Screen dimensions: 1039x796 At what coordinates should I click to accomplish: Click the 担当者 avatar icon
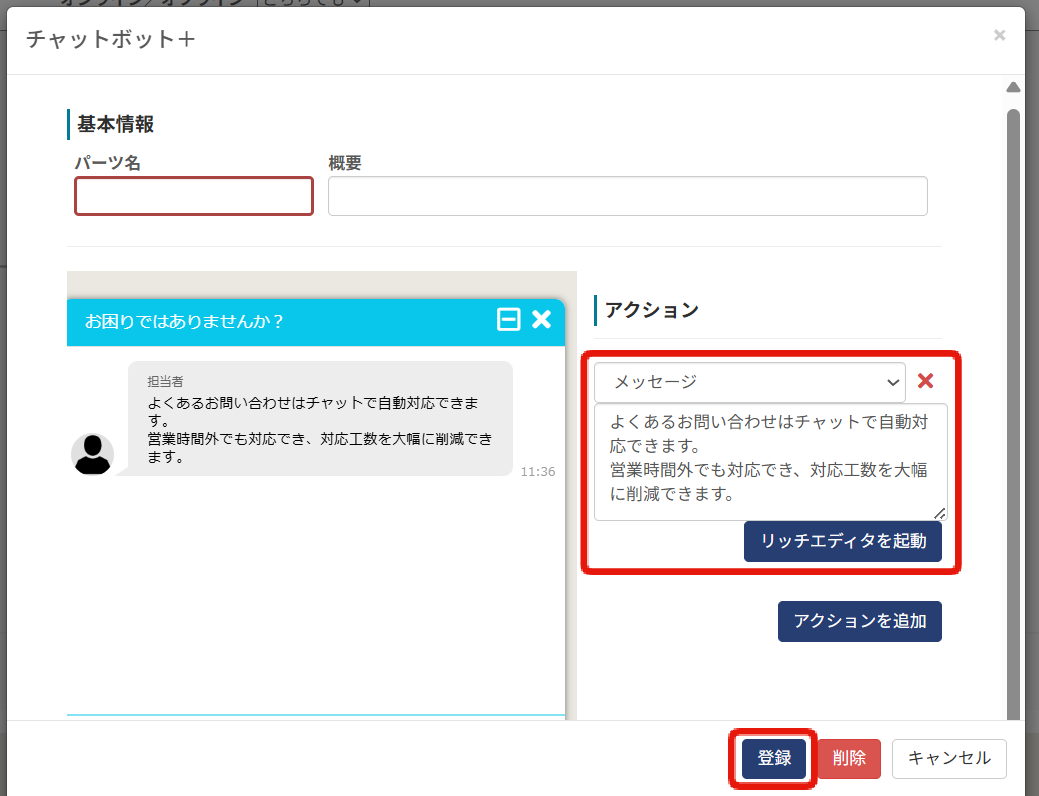(92, 454)
